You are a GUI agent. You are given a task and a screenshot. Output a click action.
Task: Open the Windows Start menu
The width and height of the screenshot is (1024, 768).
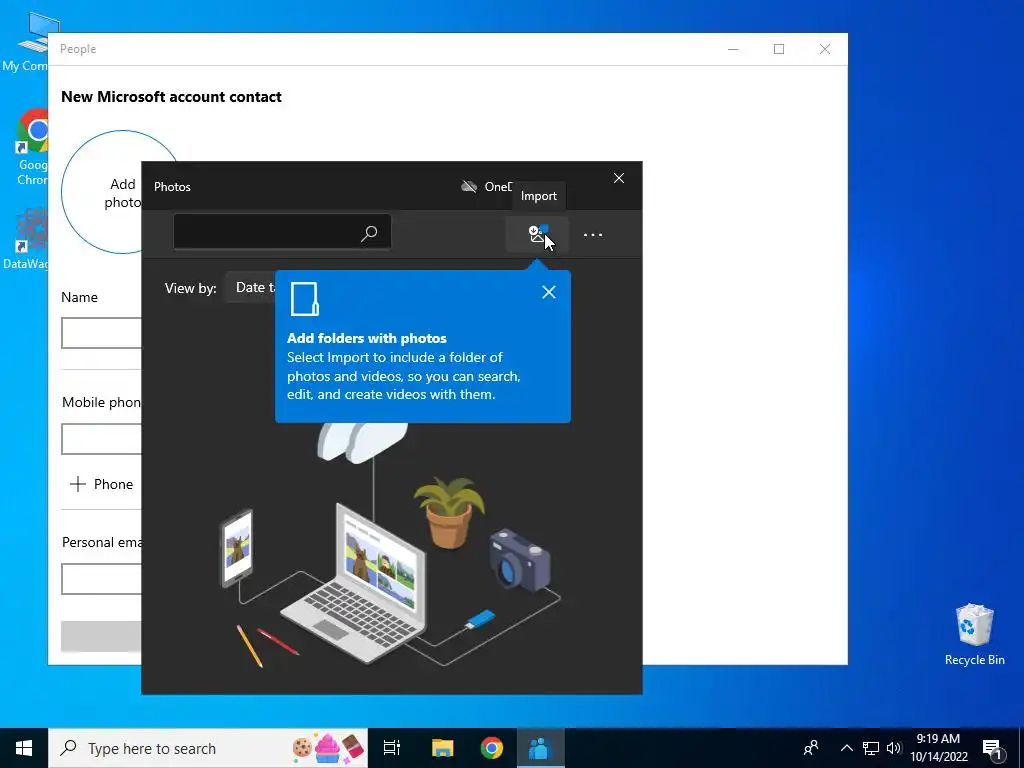(24, 748)
